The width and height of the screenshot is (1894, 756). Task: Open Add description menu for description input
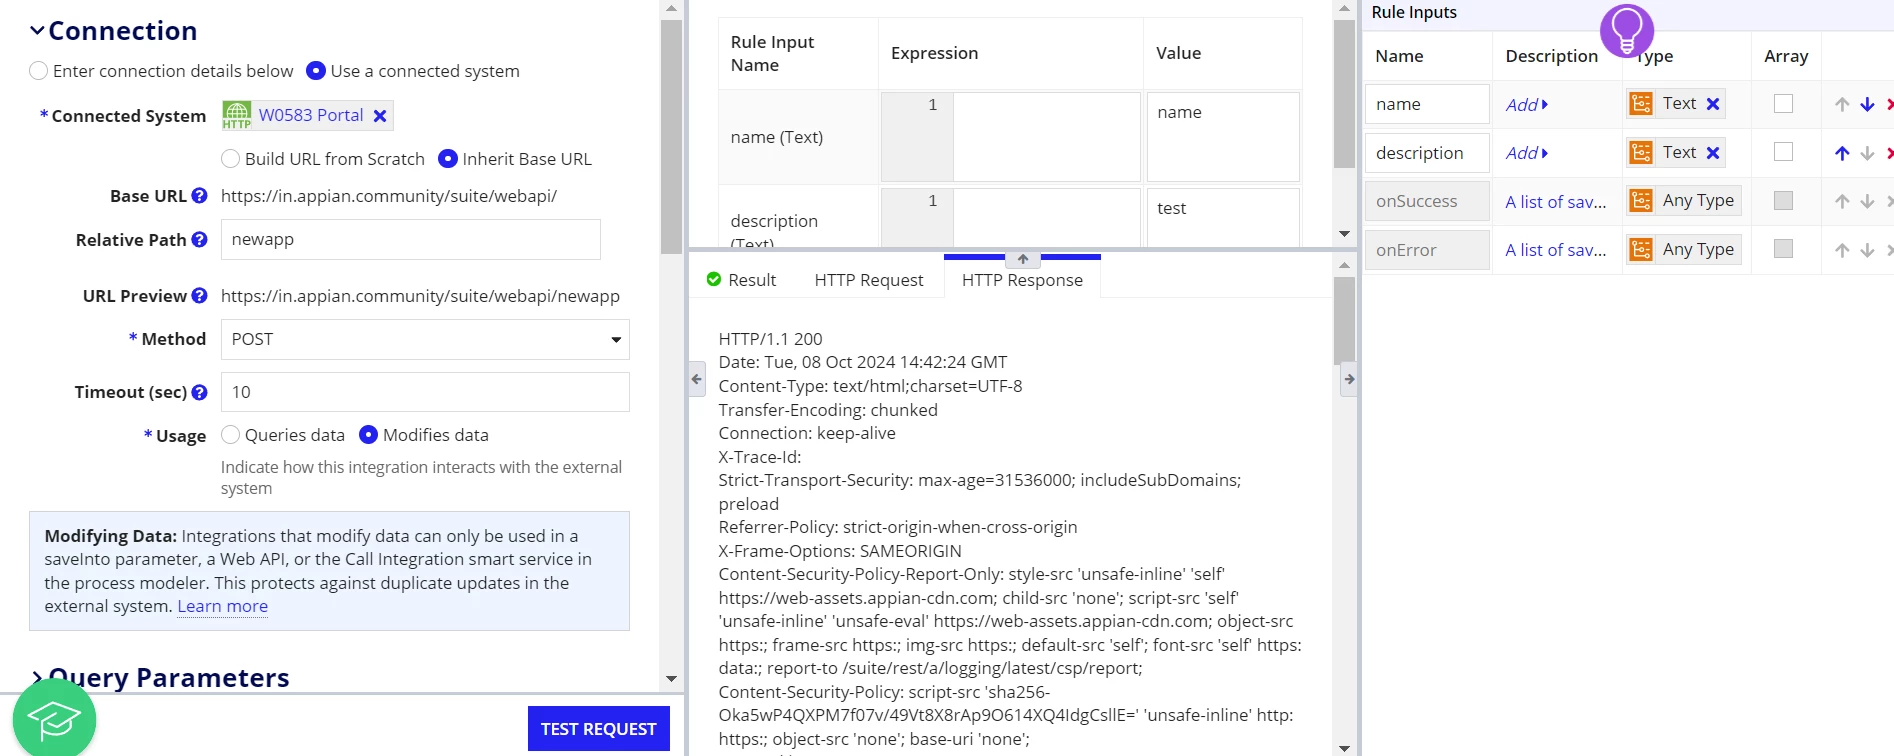pos(1526,153)
